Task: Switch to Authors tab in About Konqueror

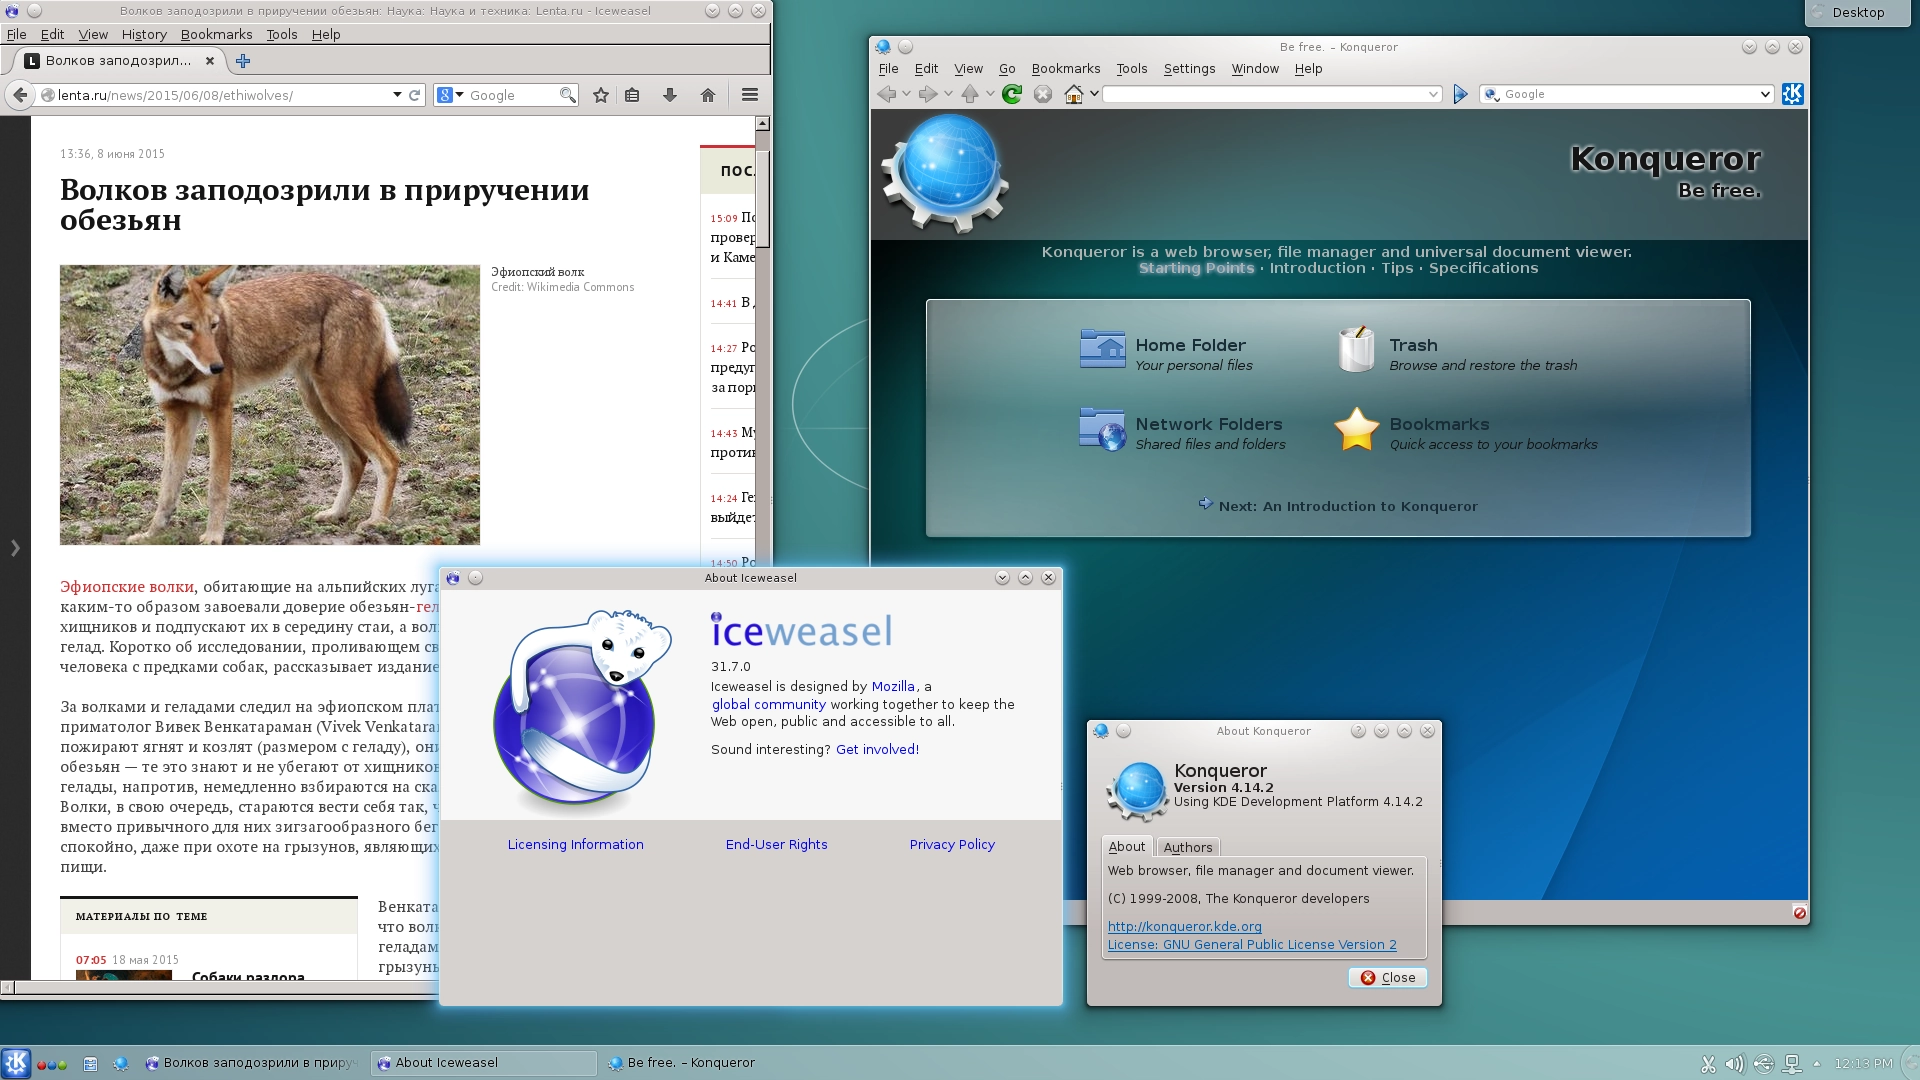Action: tap(1188, 847)
